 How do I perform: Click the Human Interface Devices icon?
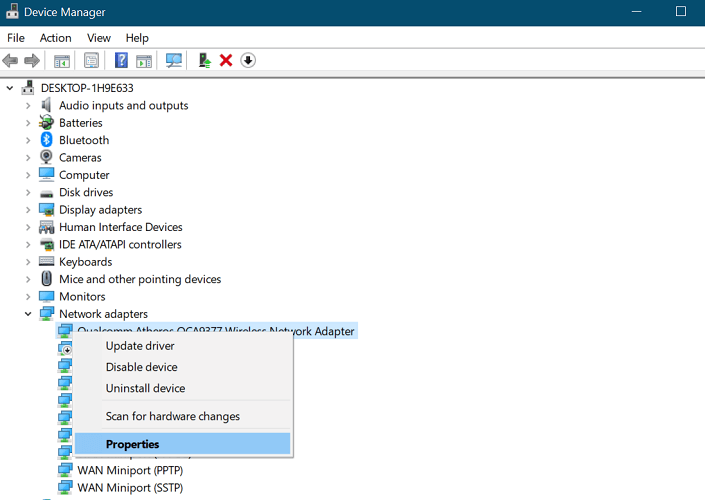tap(46, 227)
